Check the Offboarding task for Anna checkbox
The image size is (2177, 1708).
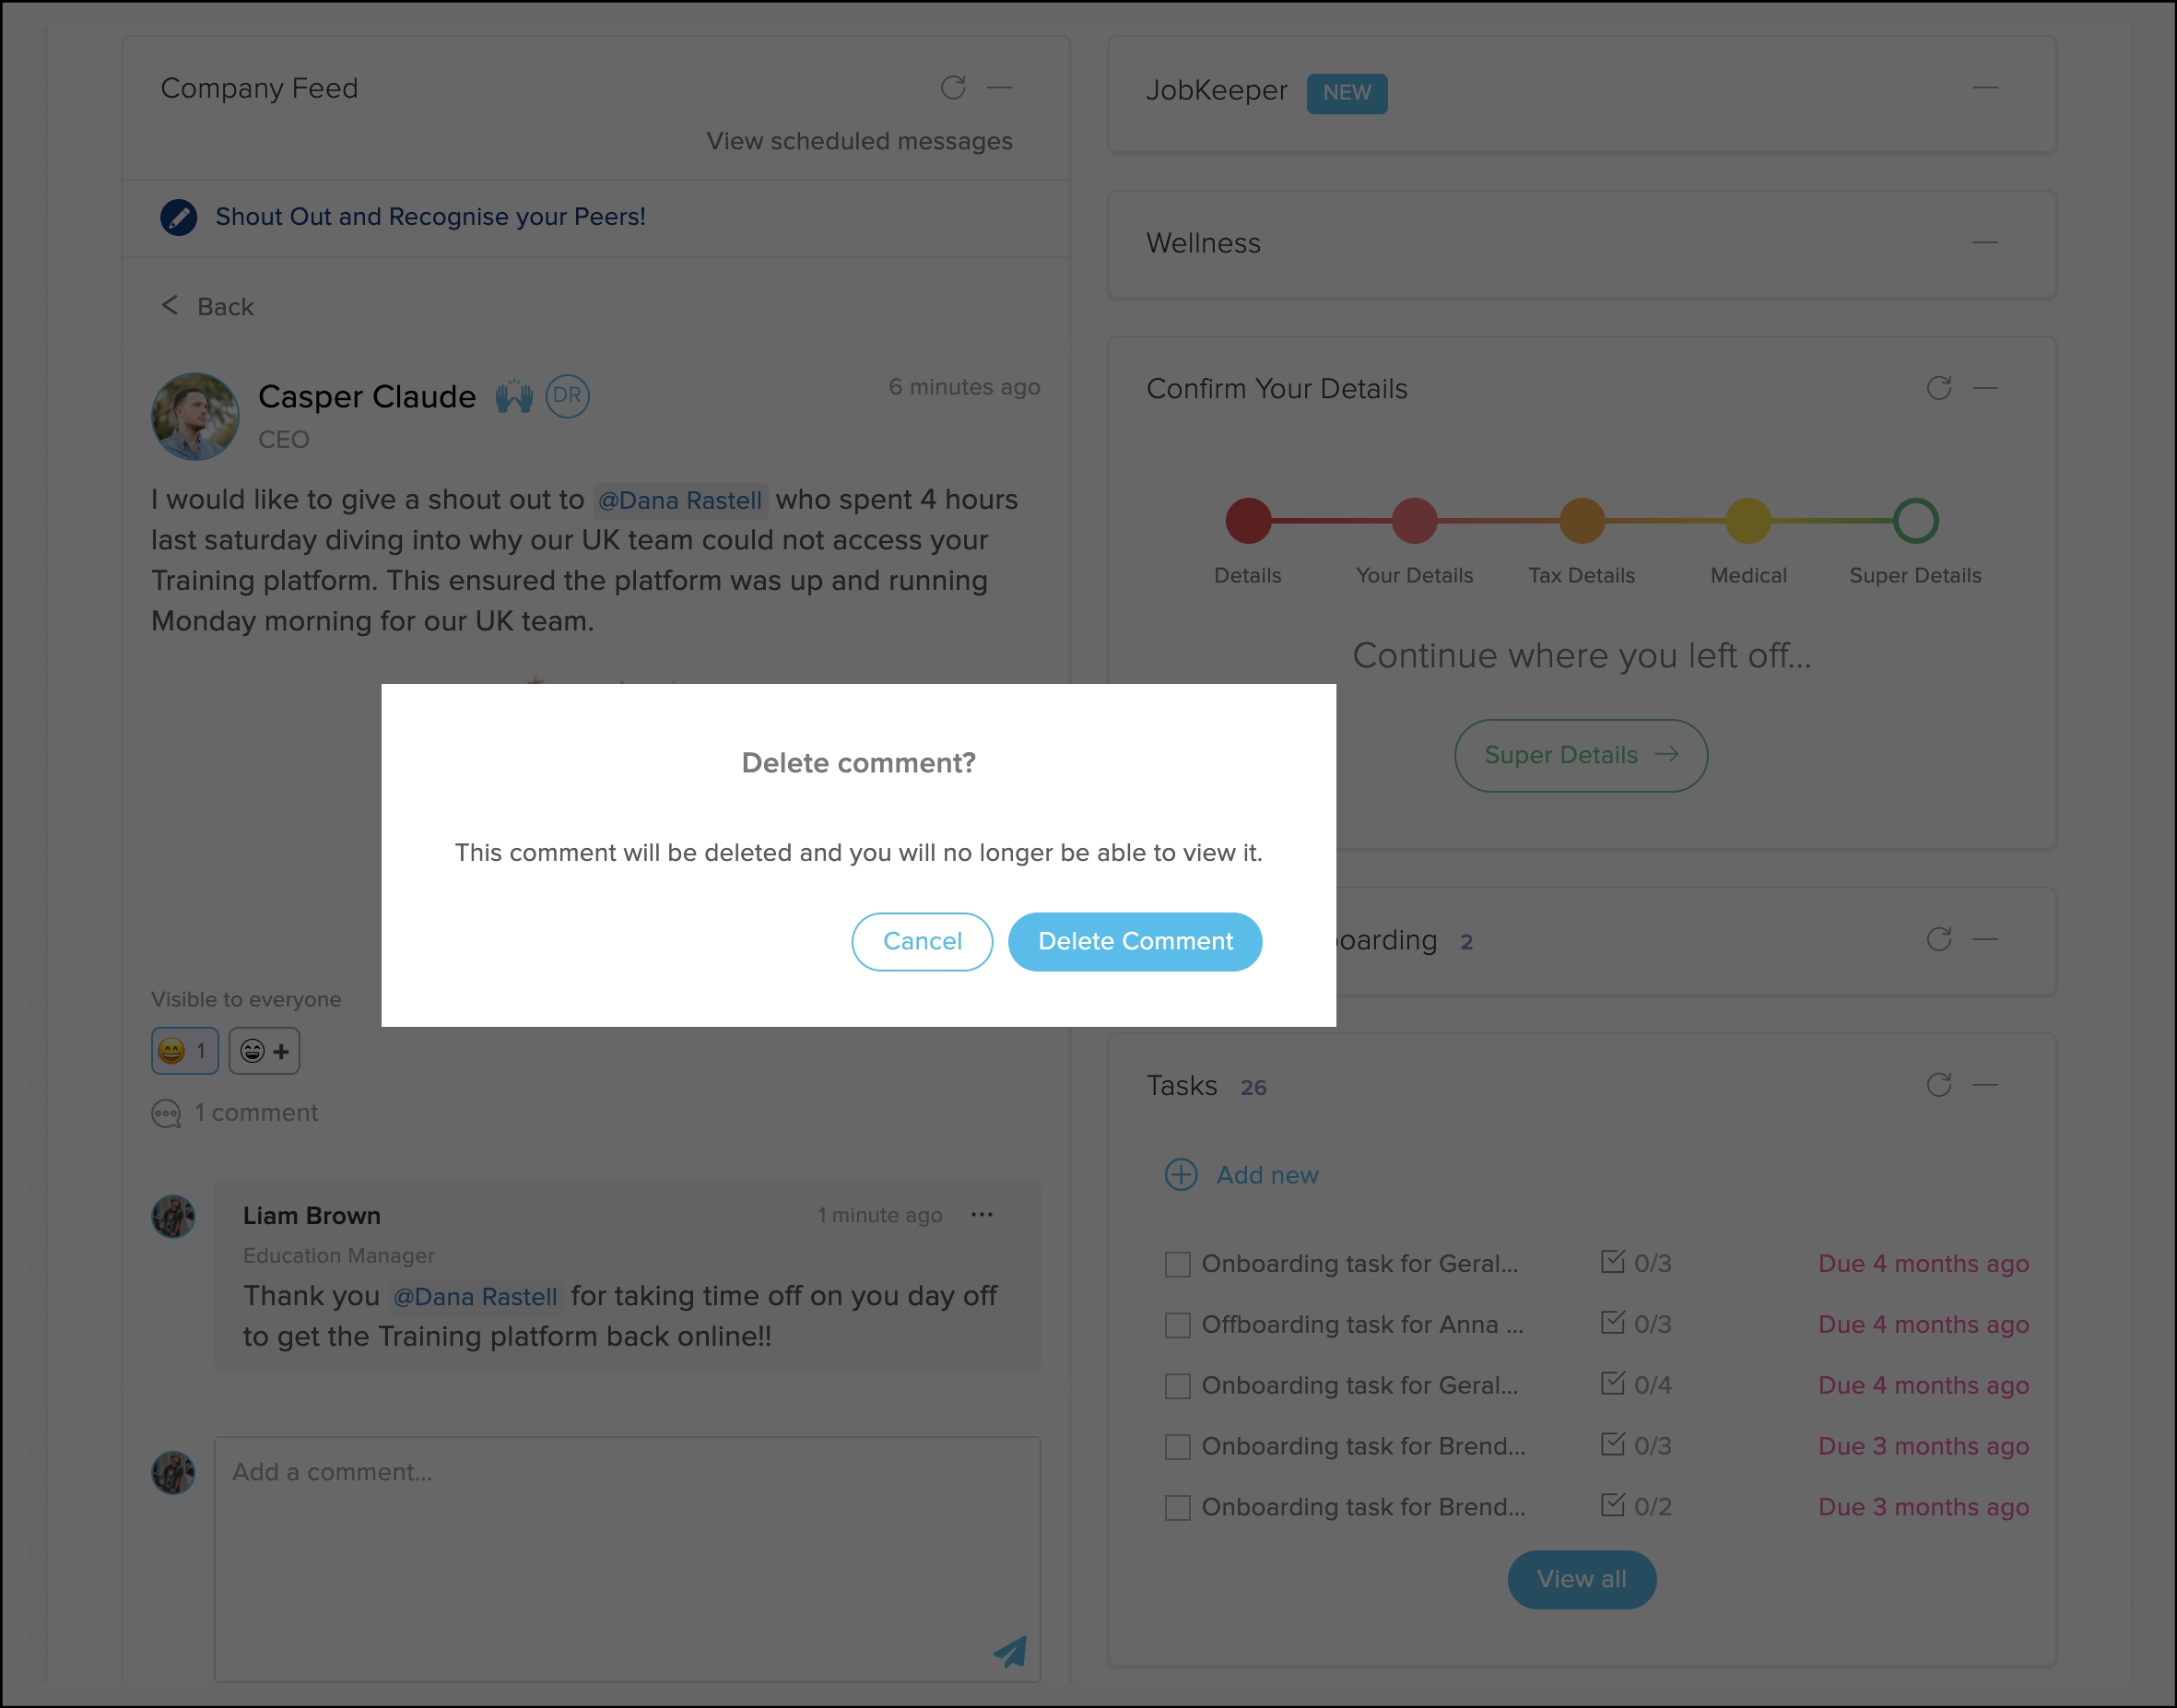1177,1325
